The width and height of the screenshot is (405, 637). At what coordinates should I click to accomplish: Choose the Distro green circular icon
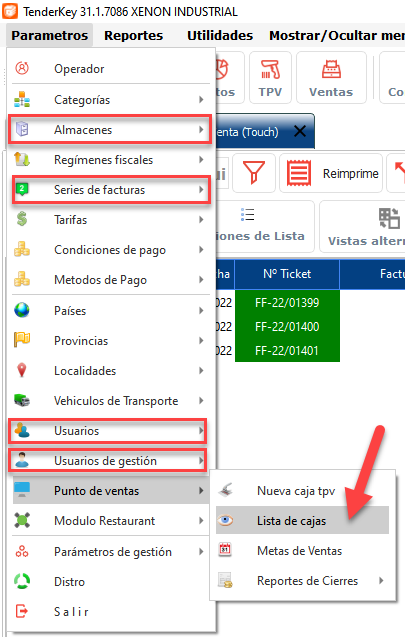coord(22,581)
